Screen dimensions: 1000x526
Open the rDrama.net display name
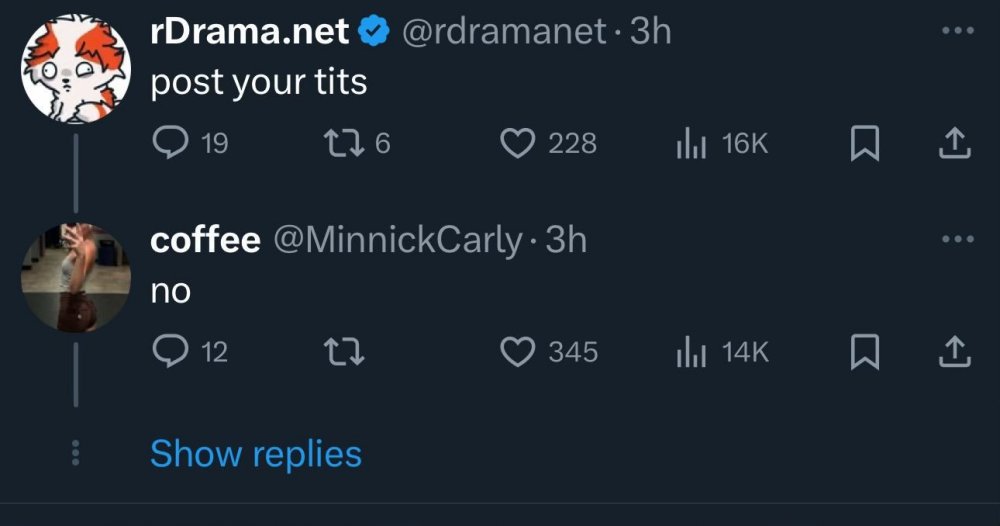coord(249,32)
